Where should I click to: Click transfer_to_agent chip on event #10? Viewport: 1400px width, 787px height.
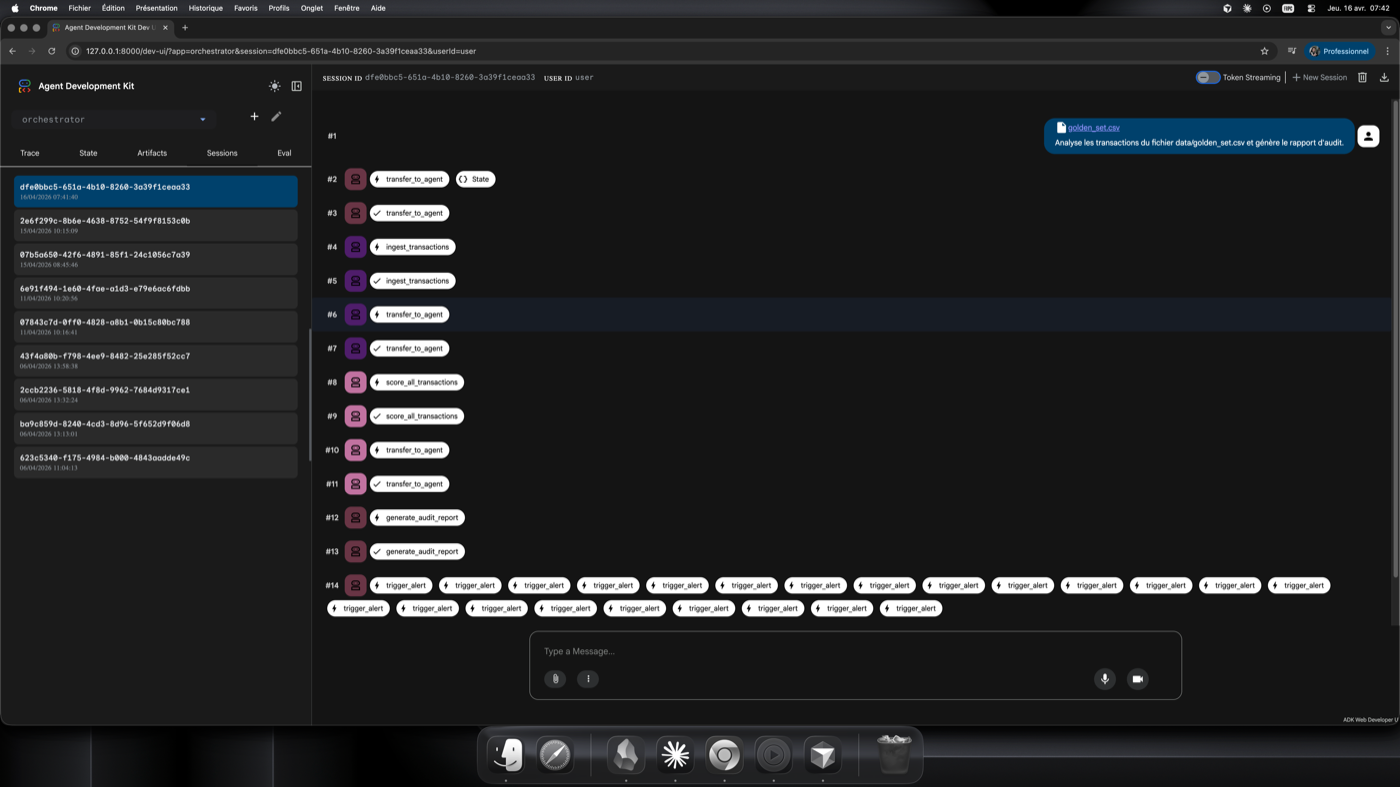[x=409, y=450]
